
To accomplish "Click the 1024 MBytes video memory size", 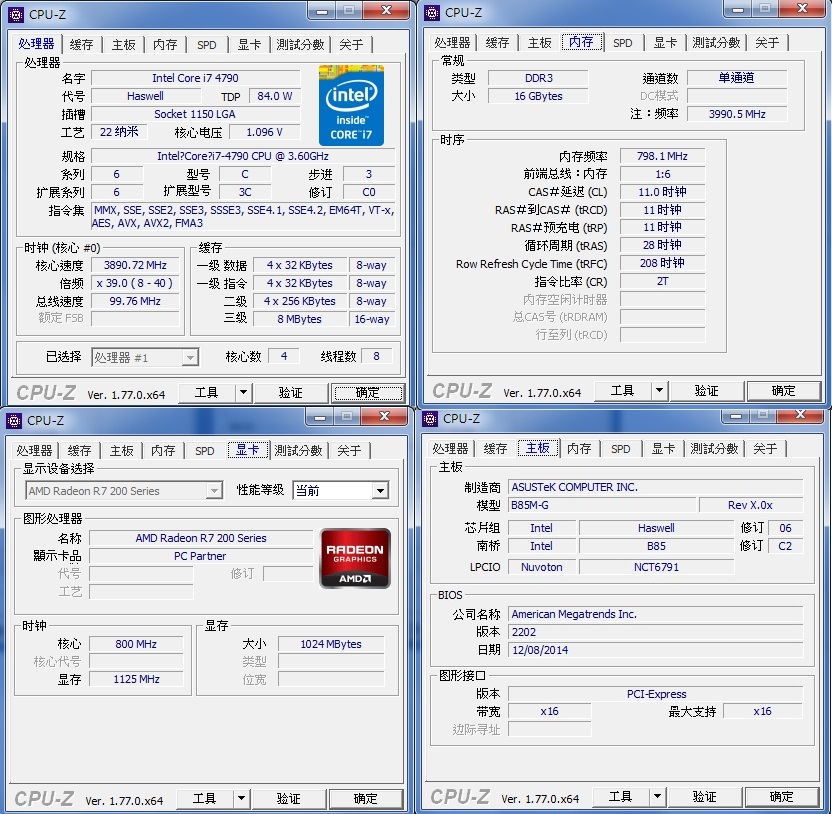I will point(331,644).
